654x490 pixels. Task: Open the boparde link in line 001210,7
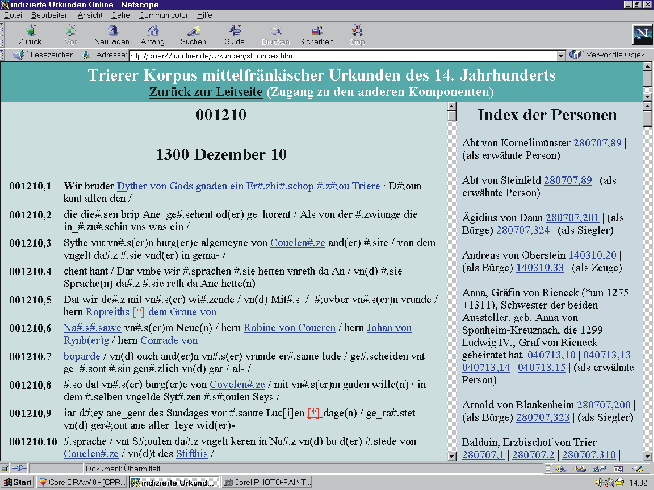coord(82,356)
